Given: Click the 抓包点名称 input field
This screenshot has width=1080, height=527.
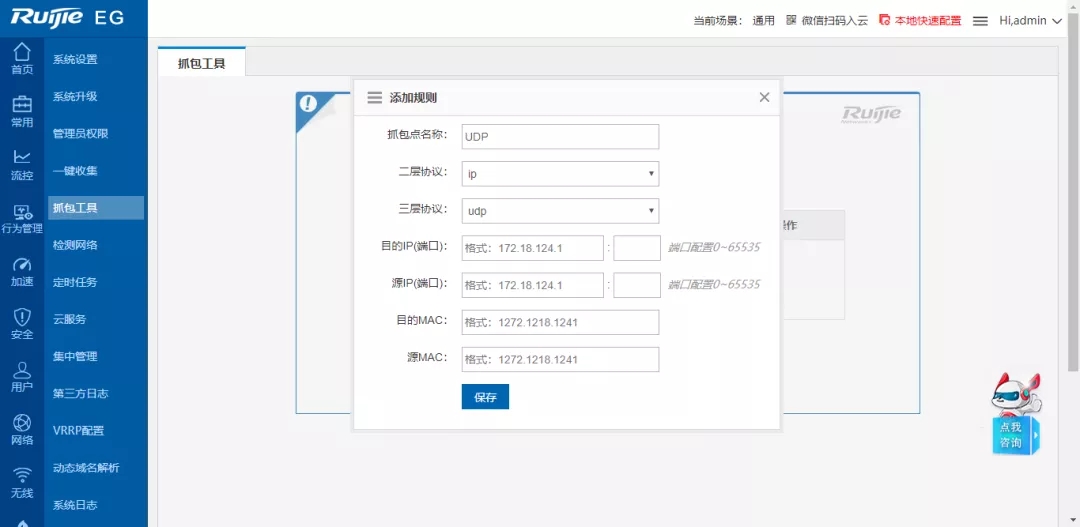Looking at the screenshot, I should pos(560,137).
